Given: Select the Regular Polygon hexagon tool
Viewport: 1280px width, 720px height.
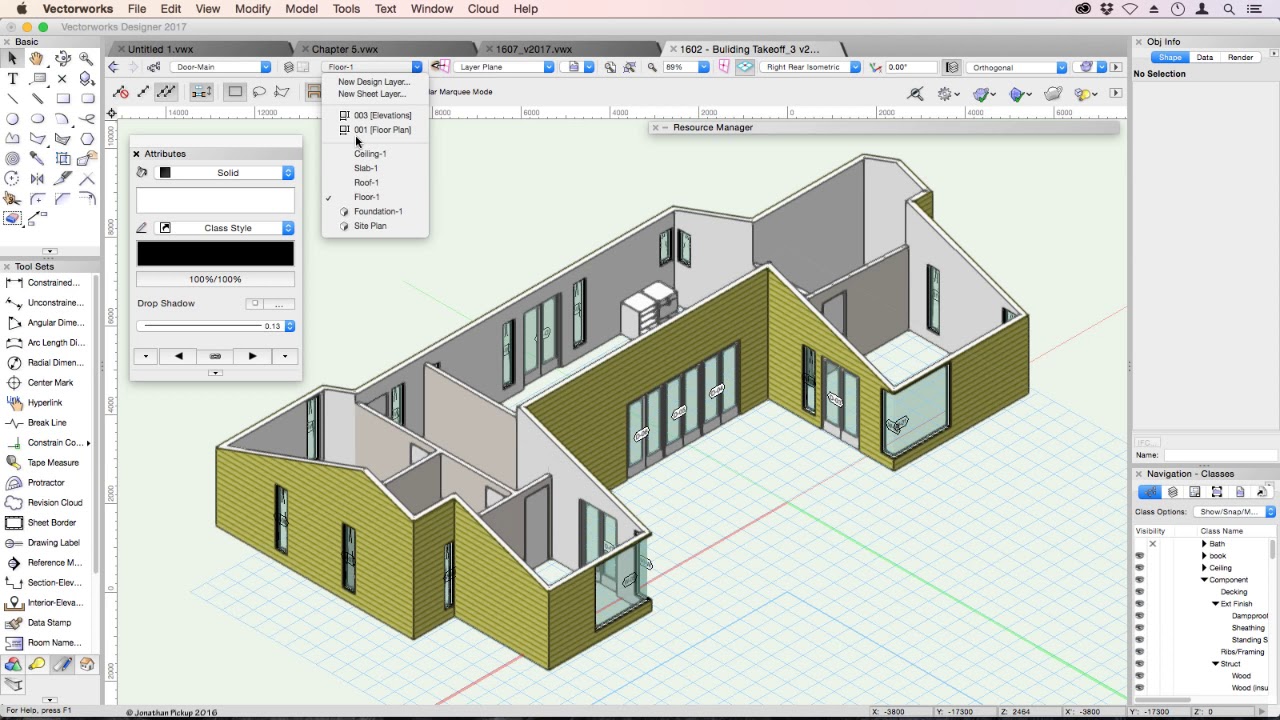Looking at the screenshot, I should [x=87, y=139].
